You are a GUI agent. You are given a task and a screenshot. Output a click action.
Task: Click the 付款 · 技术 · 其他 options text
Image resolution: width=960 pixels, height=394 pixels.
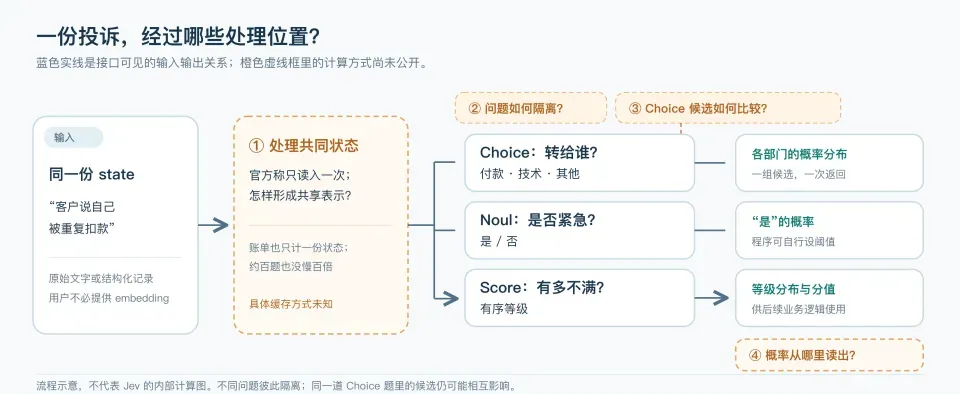530,174
